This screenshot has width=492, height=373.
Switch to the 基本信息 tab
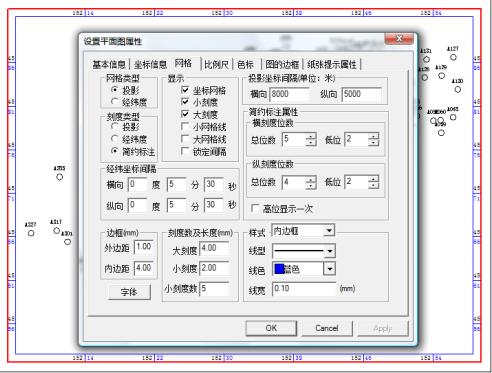click(x=109, y=64)
